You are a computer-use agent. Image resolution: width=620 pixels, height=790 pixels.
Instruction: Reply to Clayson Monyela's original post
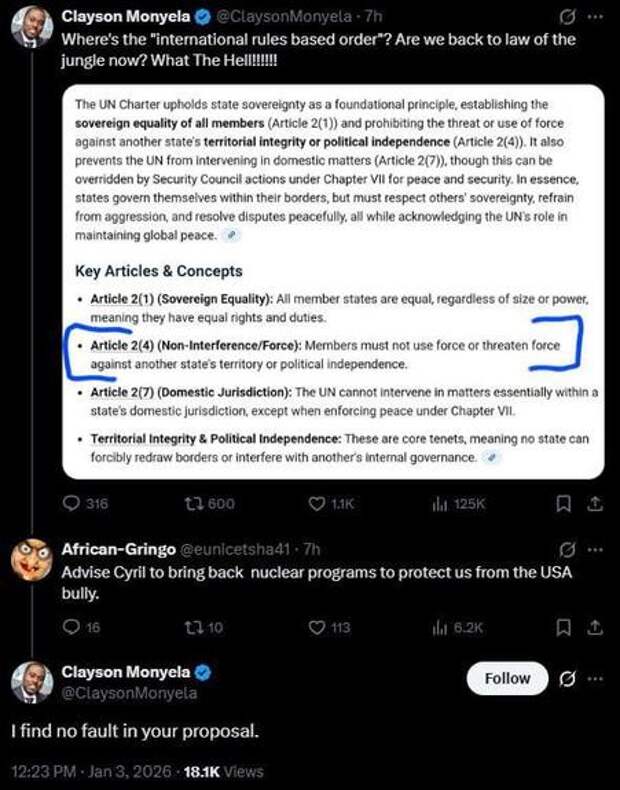[x=73, y=504]
